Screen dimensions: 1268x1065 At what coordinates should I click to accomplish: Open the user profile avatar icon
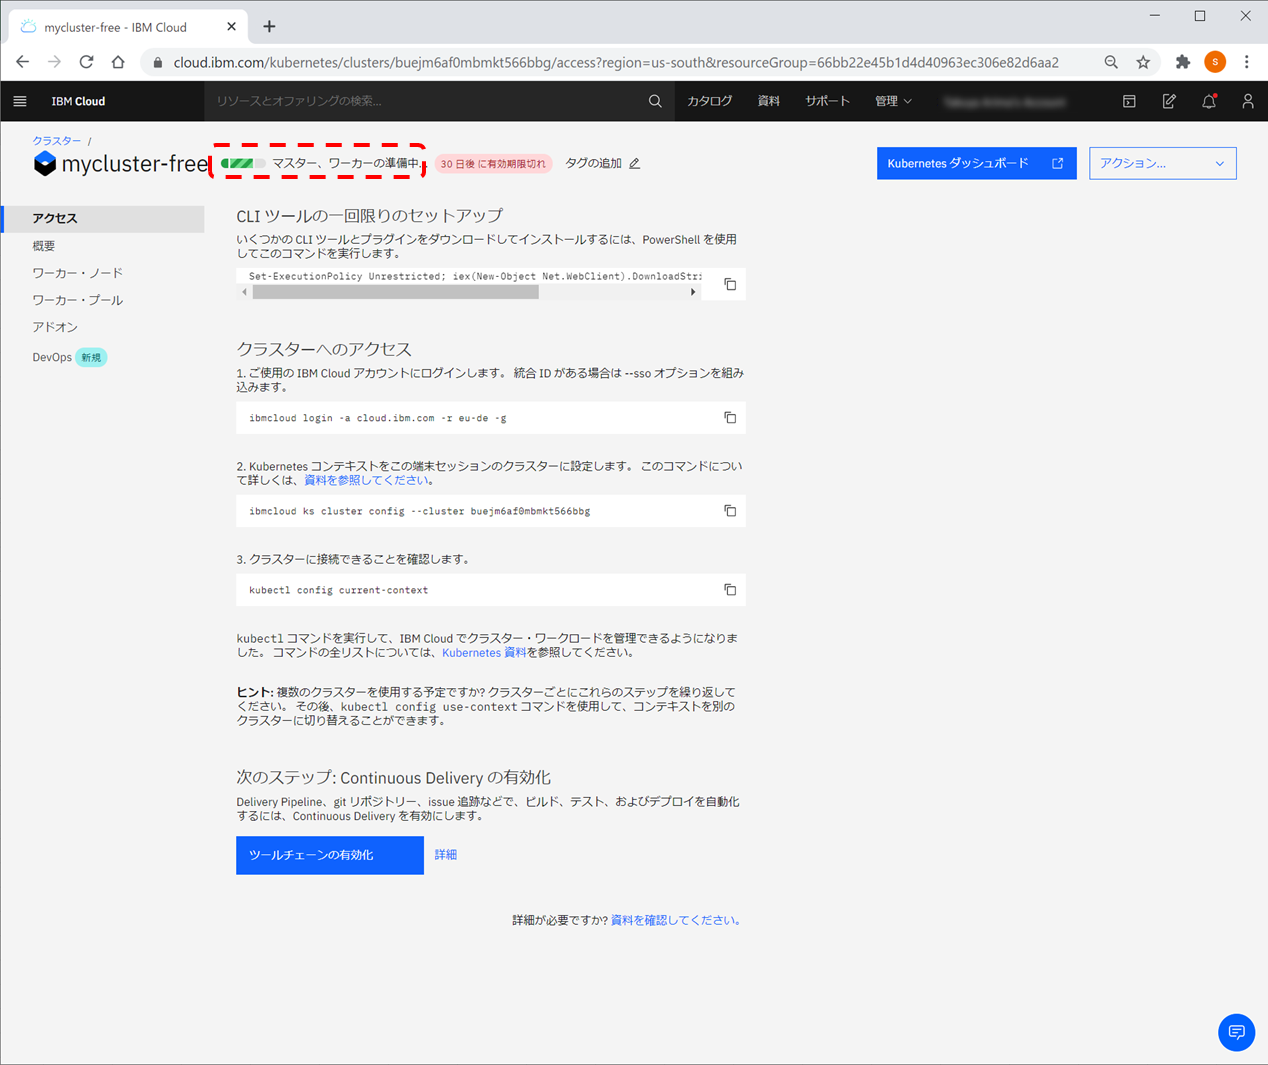[1248, 101]
